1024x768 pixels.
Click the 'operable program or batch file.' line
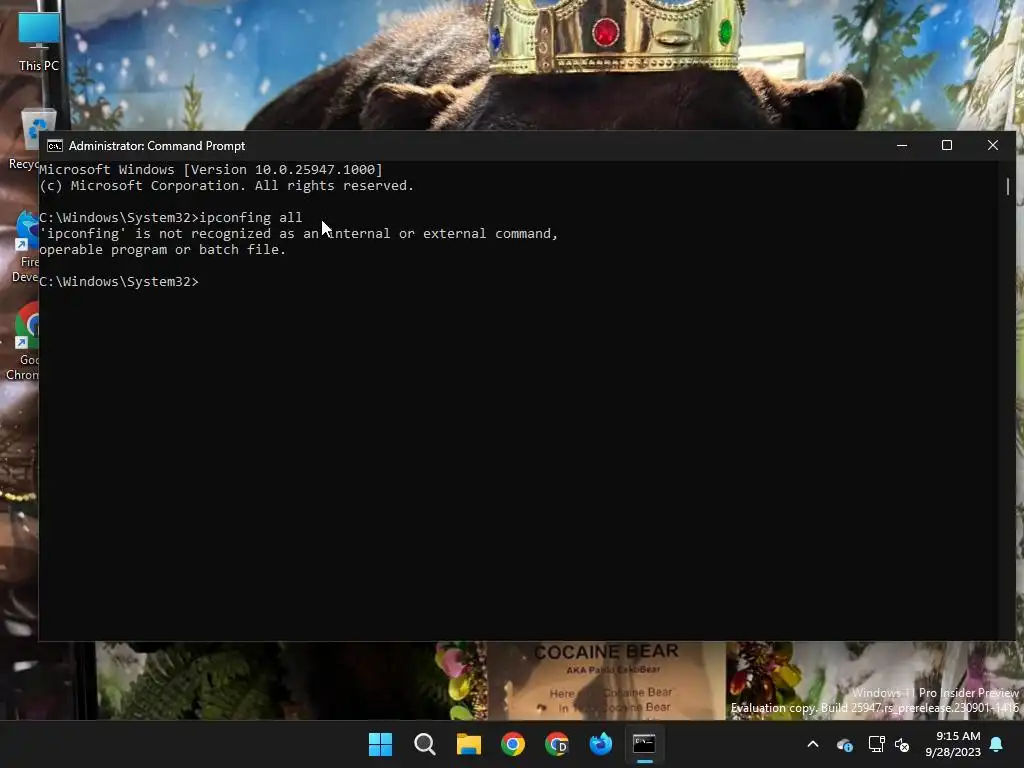pos(163,249)
